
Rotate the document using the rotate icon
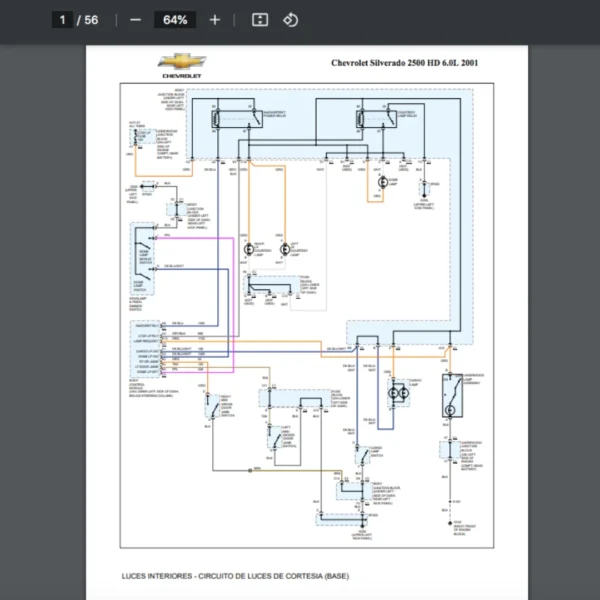coord(291,20)
